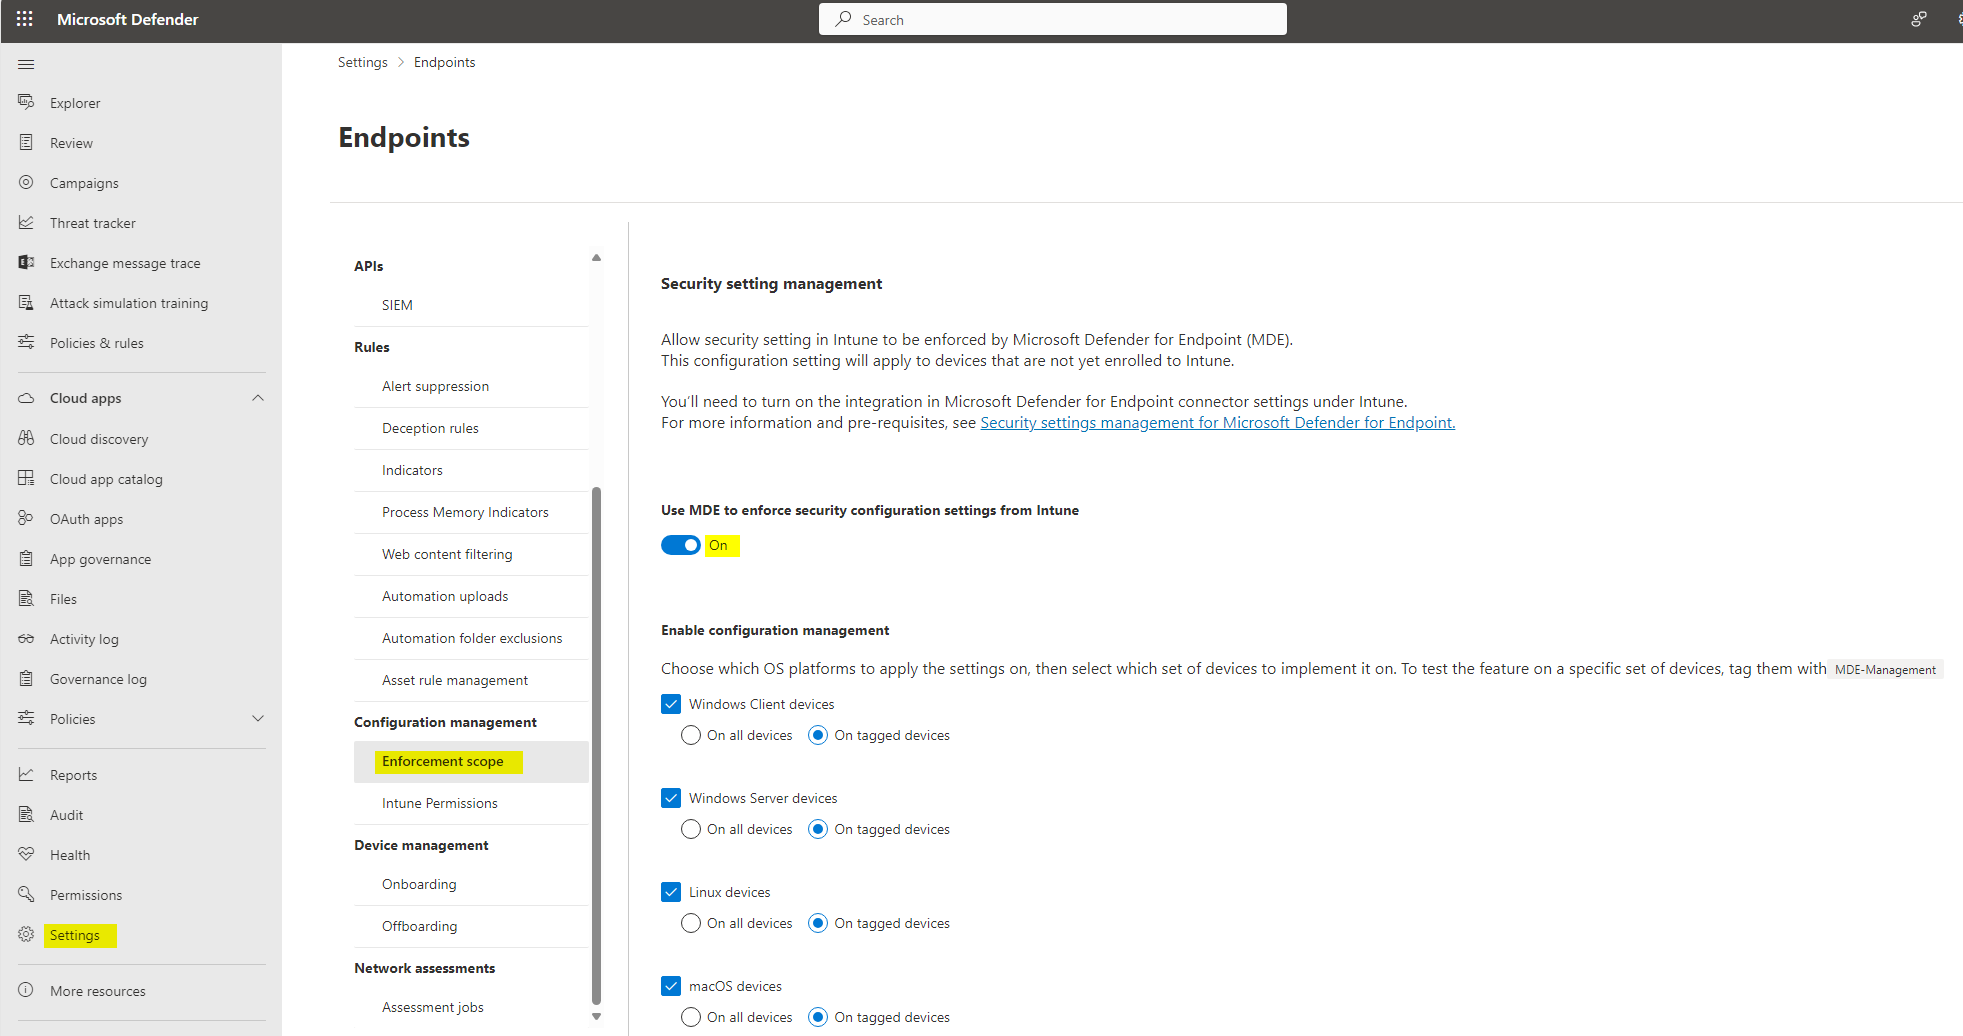Collapse the navigation with the hamburger icon
This screenshot has height=1036, width=1963.
pyautogui.click(x=26, y=63)
